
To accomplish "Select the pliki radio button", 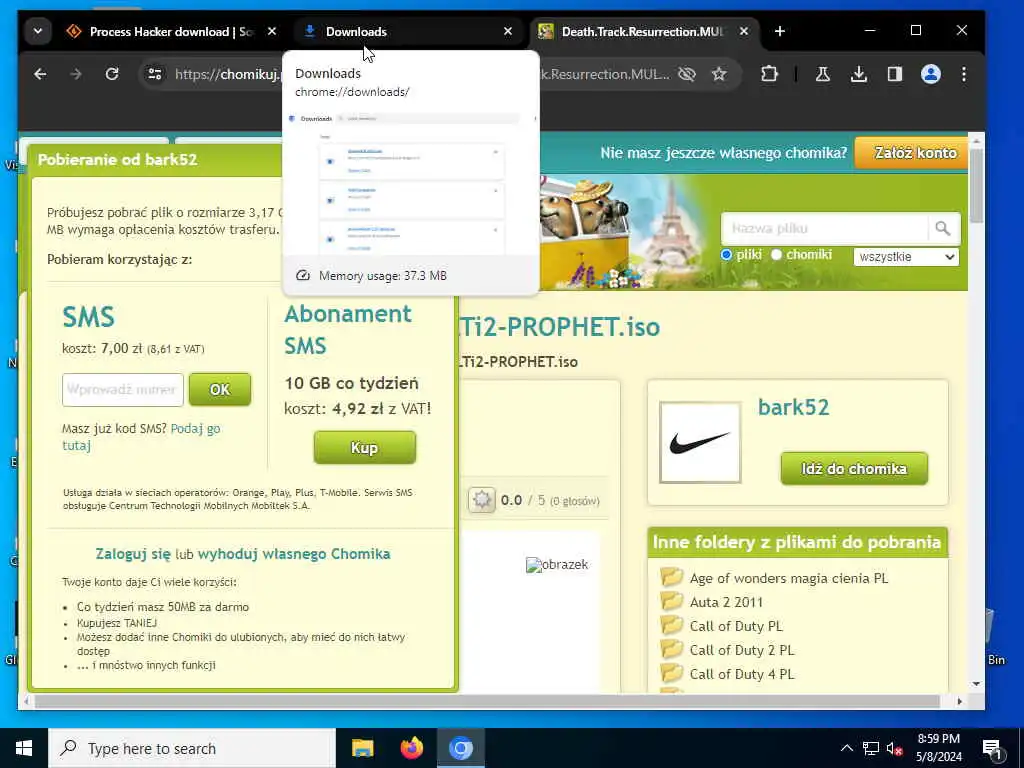I will point(726,255).
